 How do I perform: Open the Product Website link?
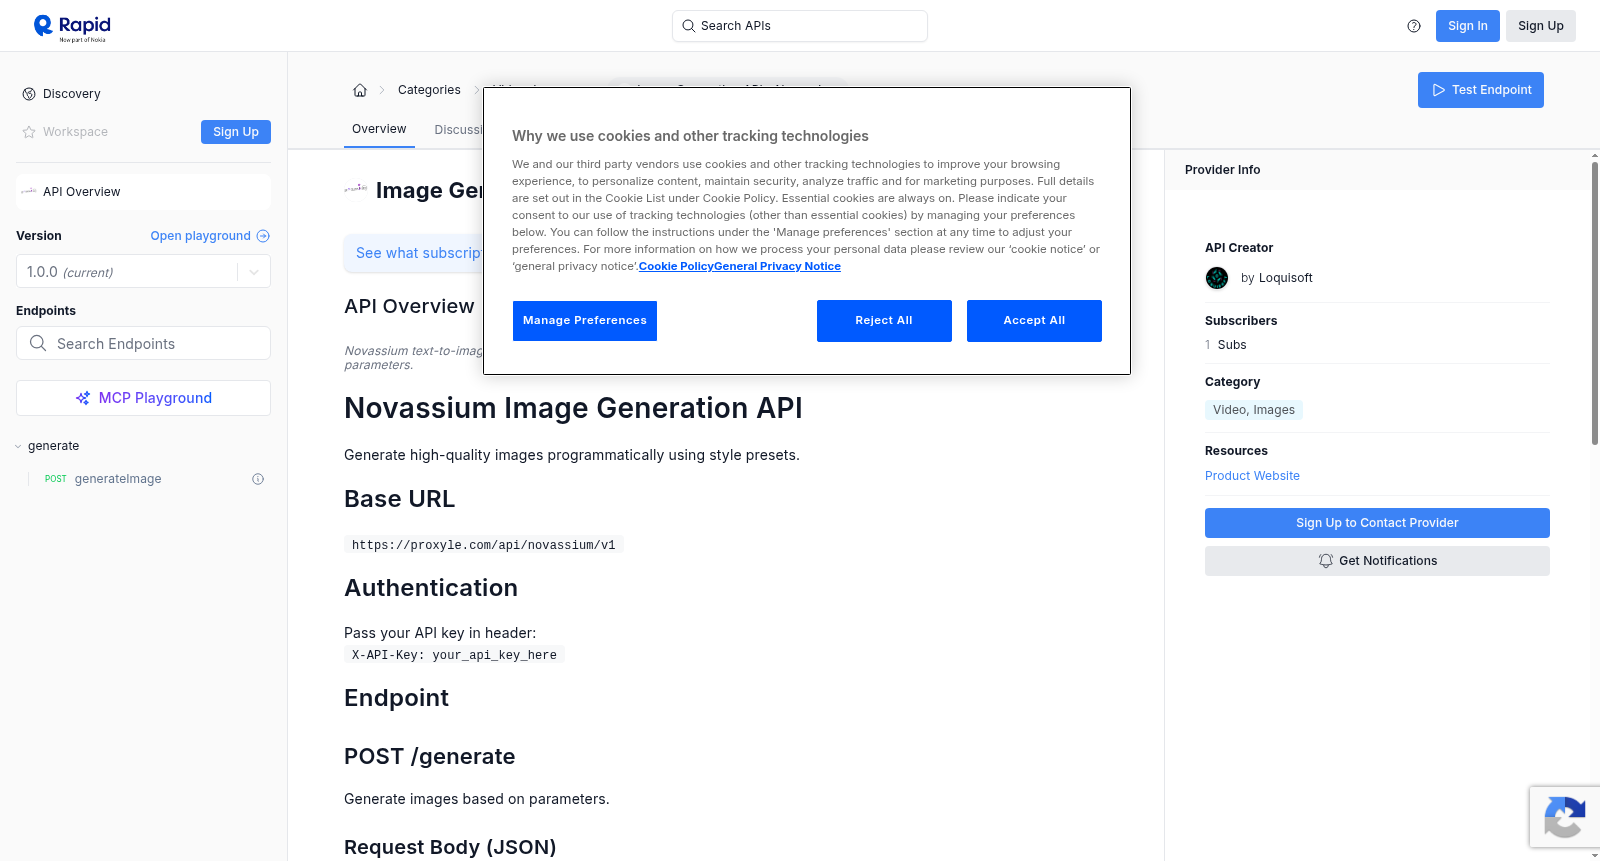pyautogui.click(x=1252, y=476)
